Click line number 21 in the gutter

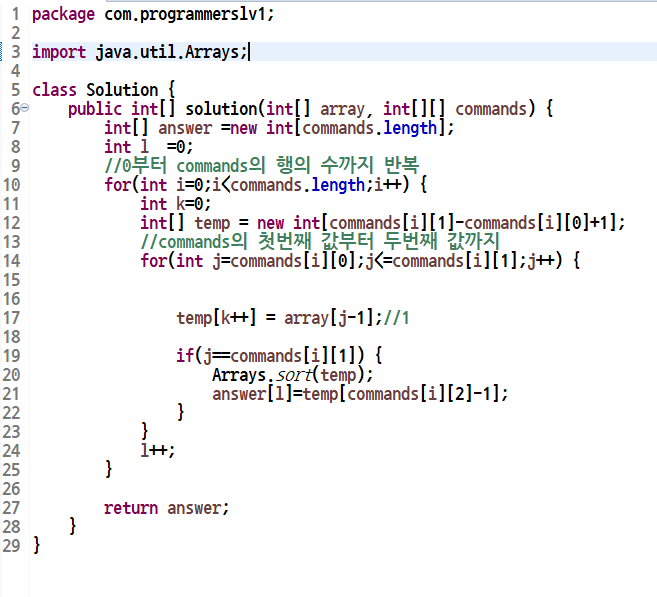point(11,394)
